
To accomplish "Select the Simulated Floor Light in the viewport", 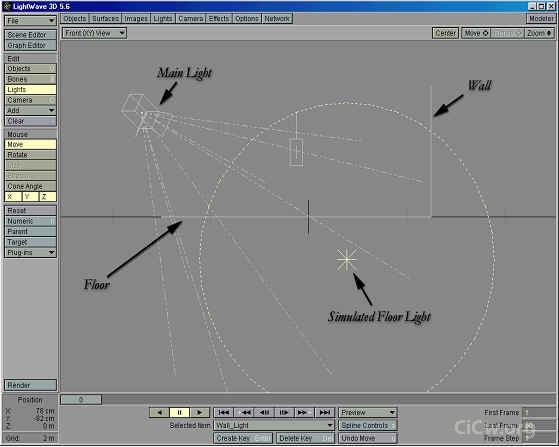I will coord(347,260).
